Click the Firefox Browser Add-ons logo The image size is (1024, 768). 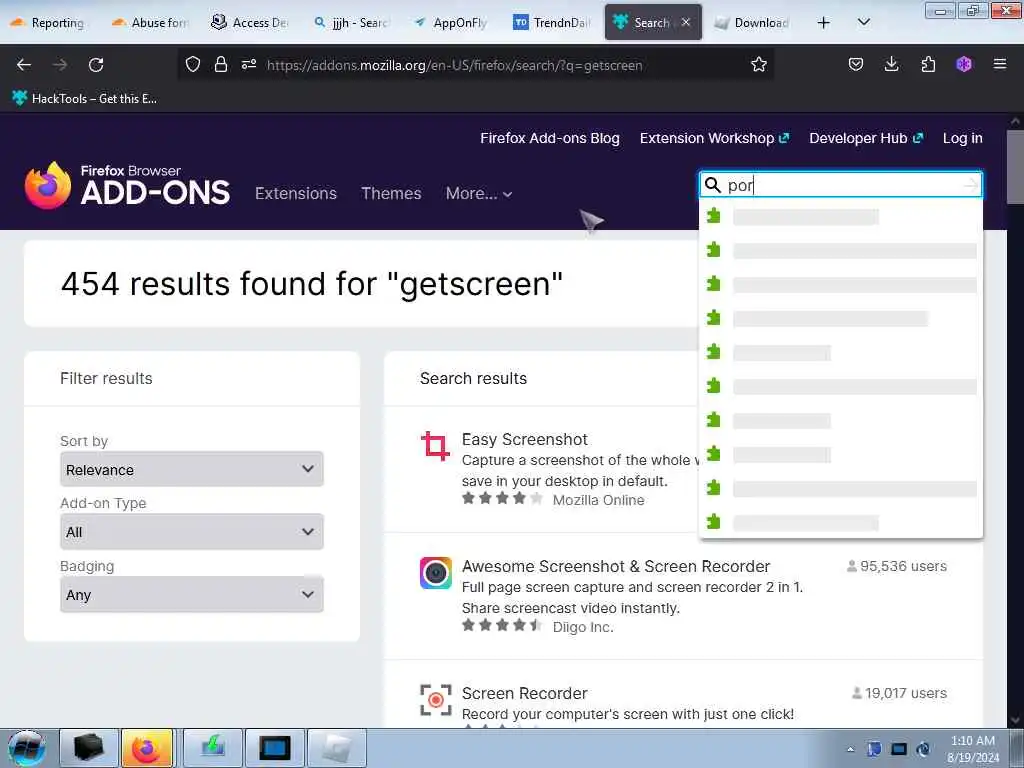(127, 185)
